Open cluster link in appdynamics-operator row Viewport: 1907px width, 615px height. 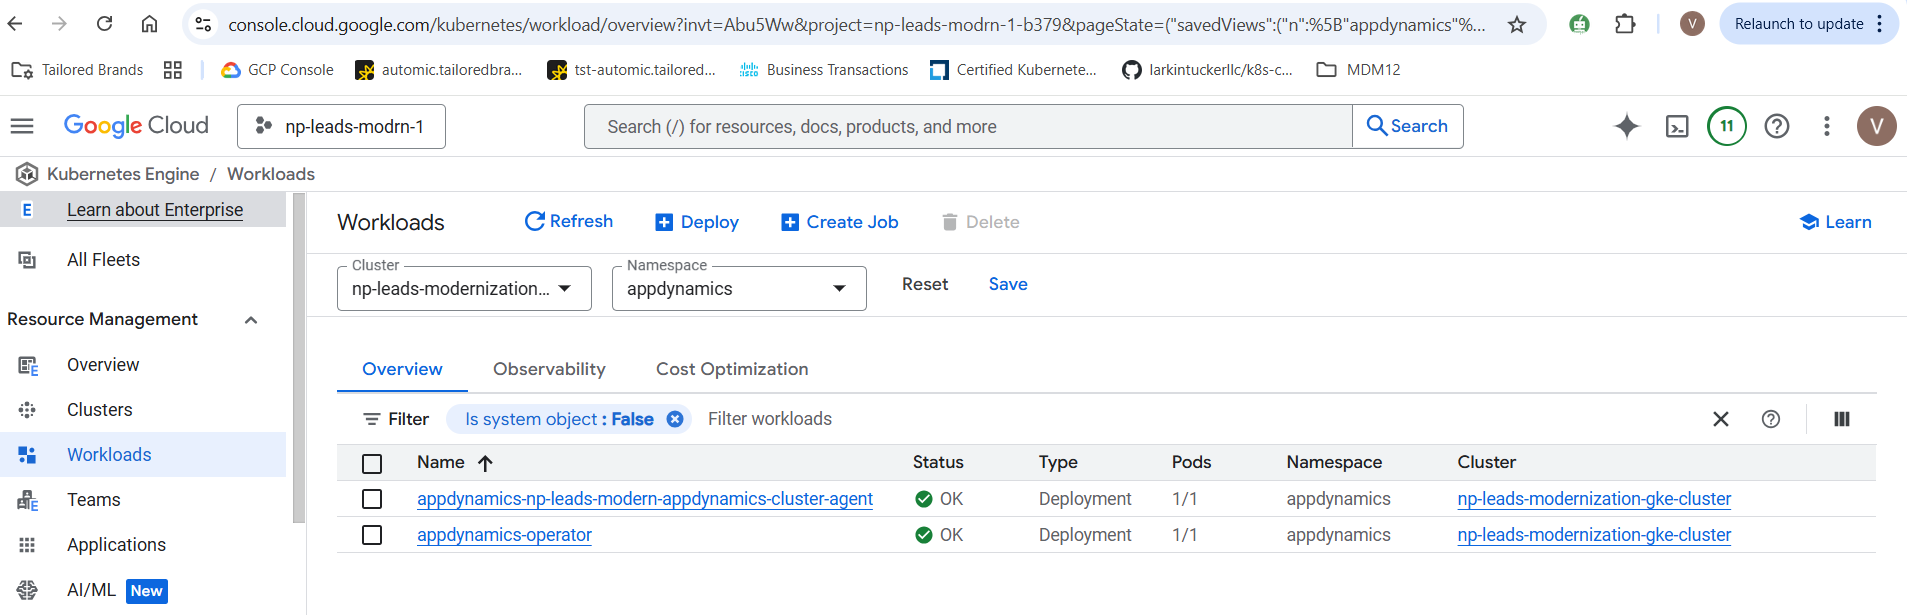(1594, 535)
